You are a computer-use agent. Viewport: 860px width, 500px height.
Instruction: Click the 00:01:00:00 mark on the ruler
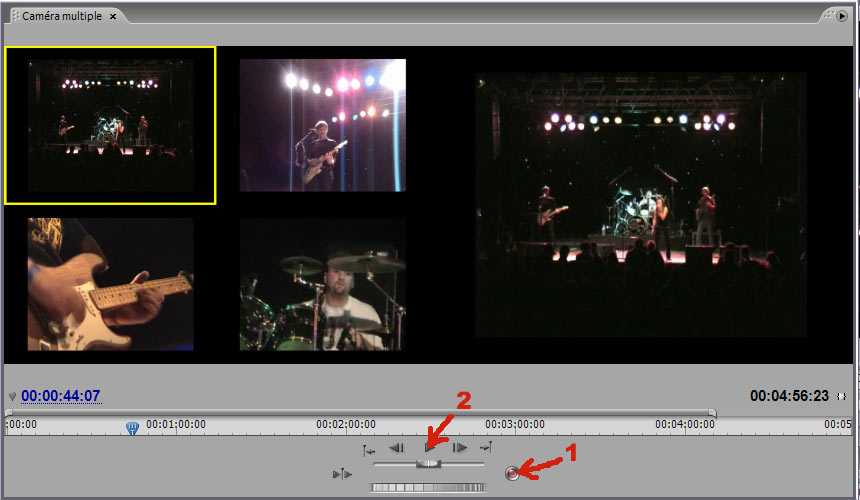176,424
